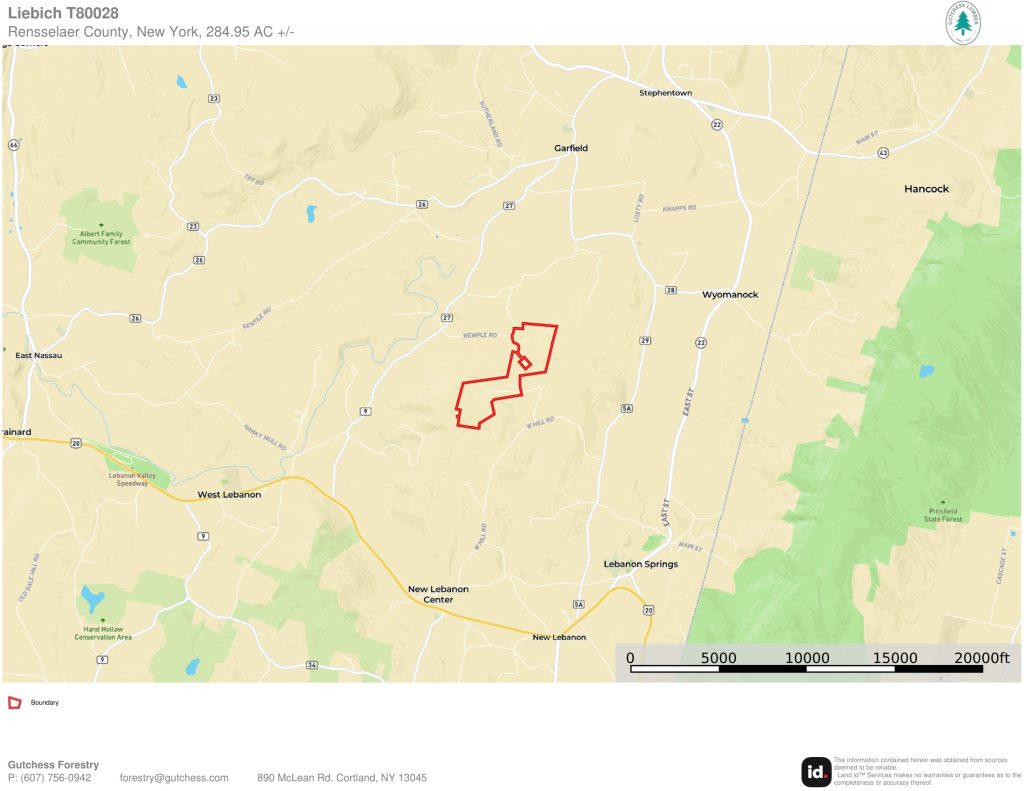Click the Route 22 shield near Stephentown
The height and width of the screenshot is (791, 1024).
pos(717,125)
